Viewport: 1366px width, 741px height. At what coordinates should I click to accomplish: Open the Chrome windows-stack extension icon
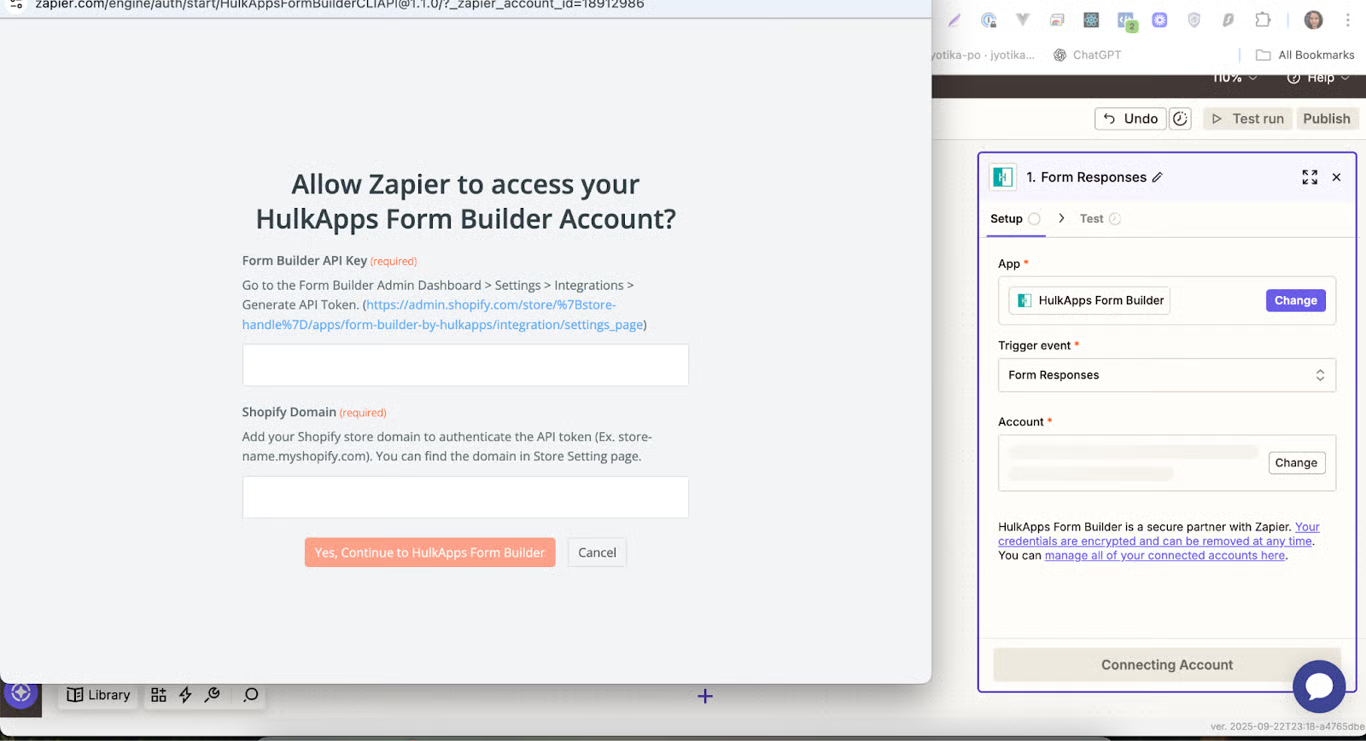(1057, 20)
